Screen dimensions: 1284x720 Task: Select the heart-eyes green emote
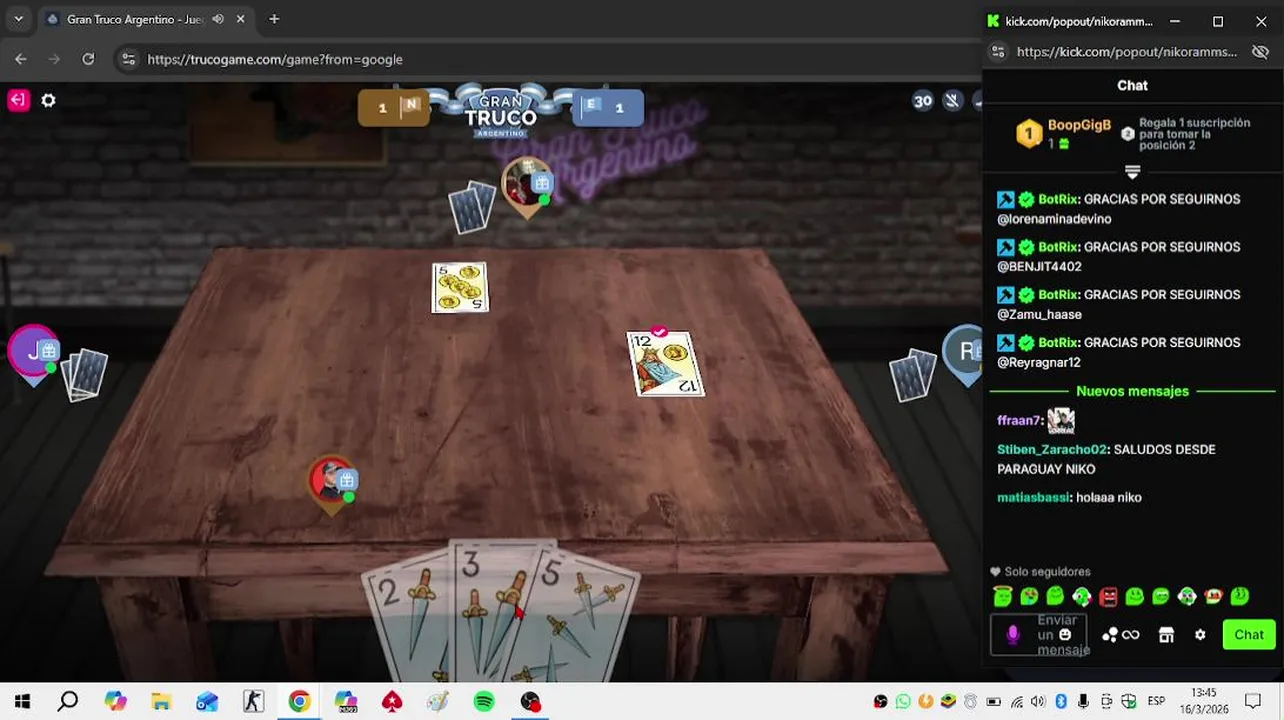click(x=1029, y=596)
